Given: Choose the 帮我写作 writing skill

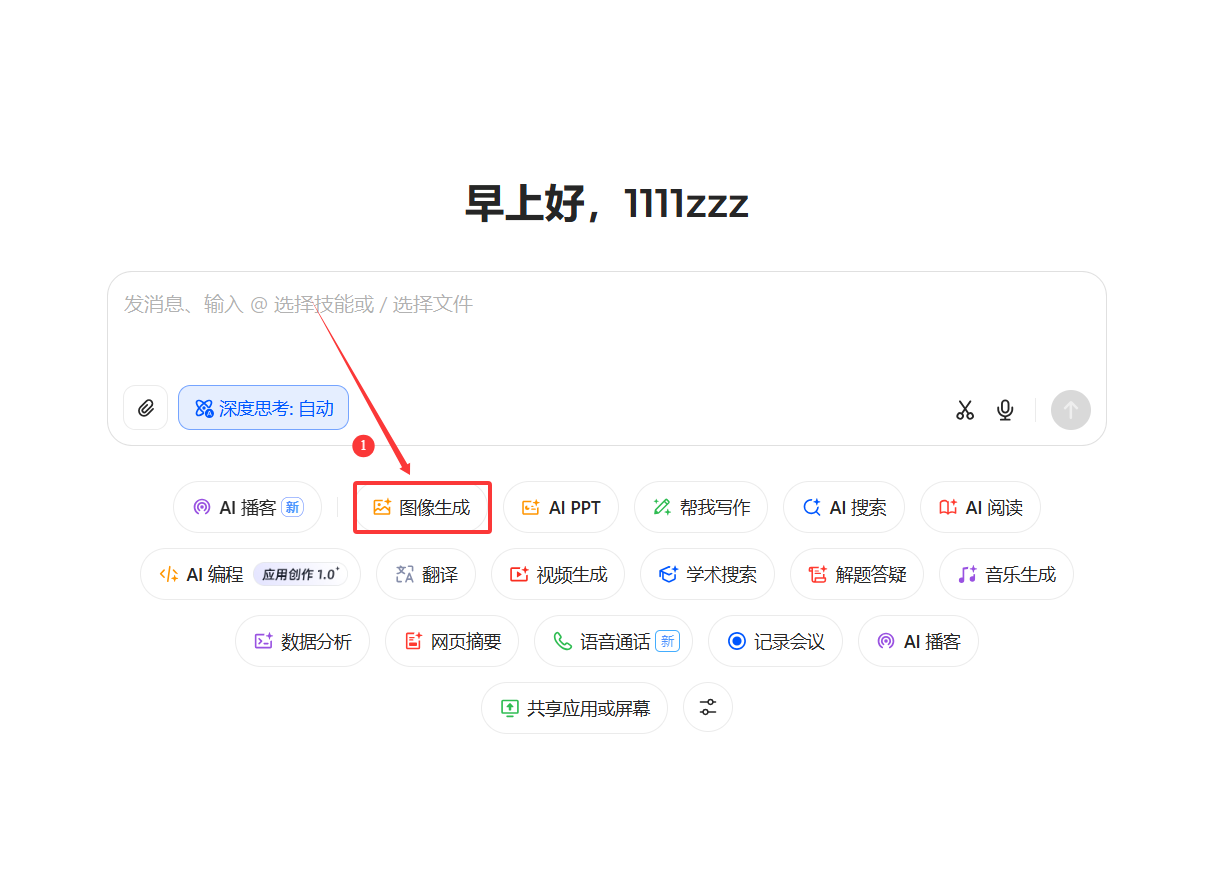Looking at the screenshot, I should (701, 507).
